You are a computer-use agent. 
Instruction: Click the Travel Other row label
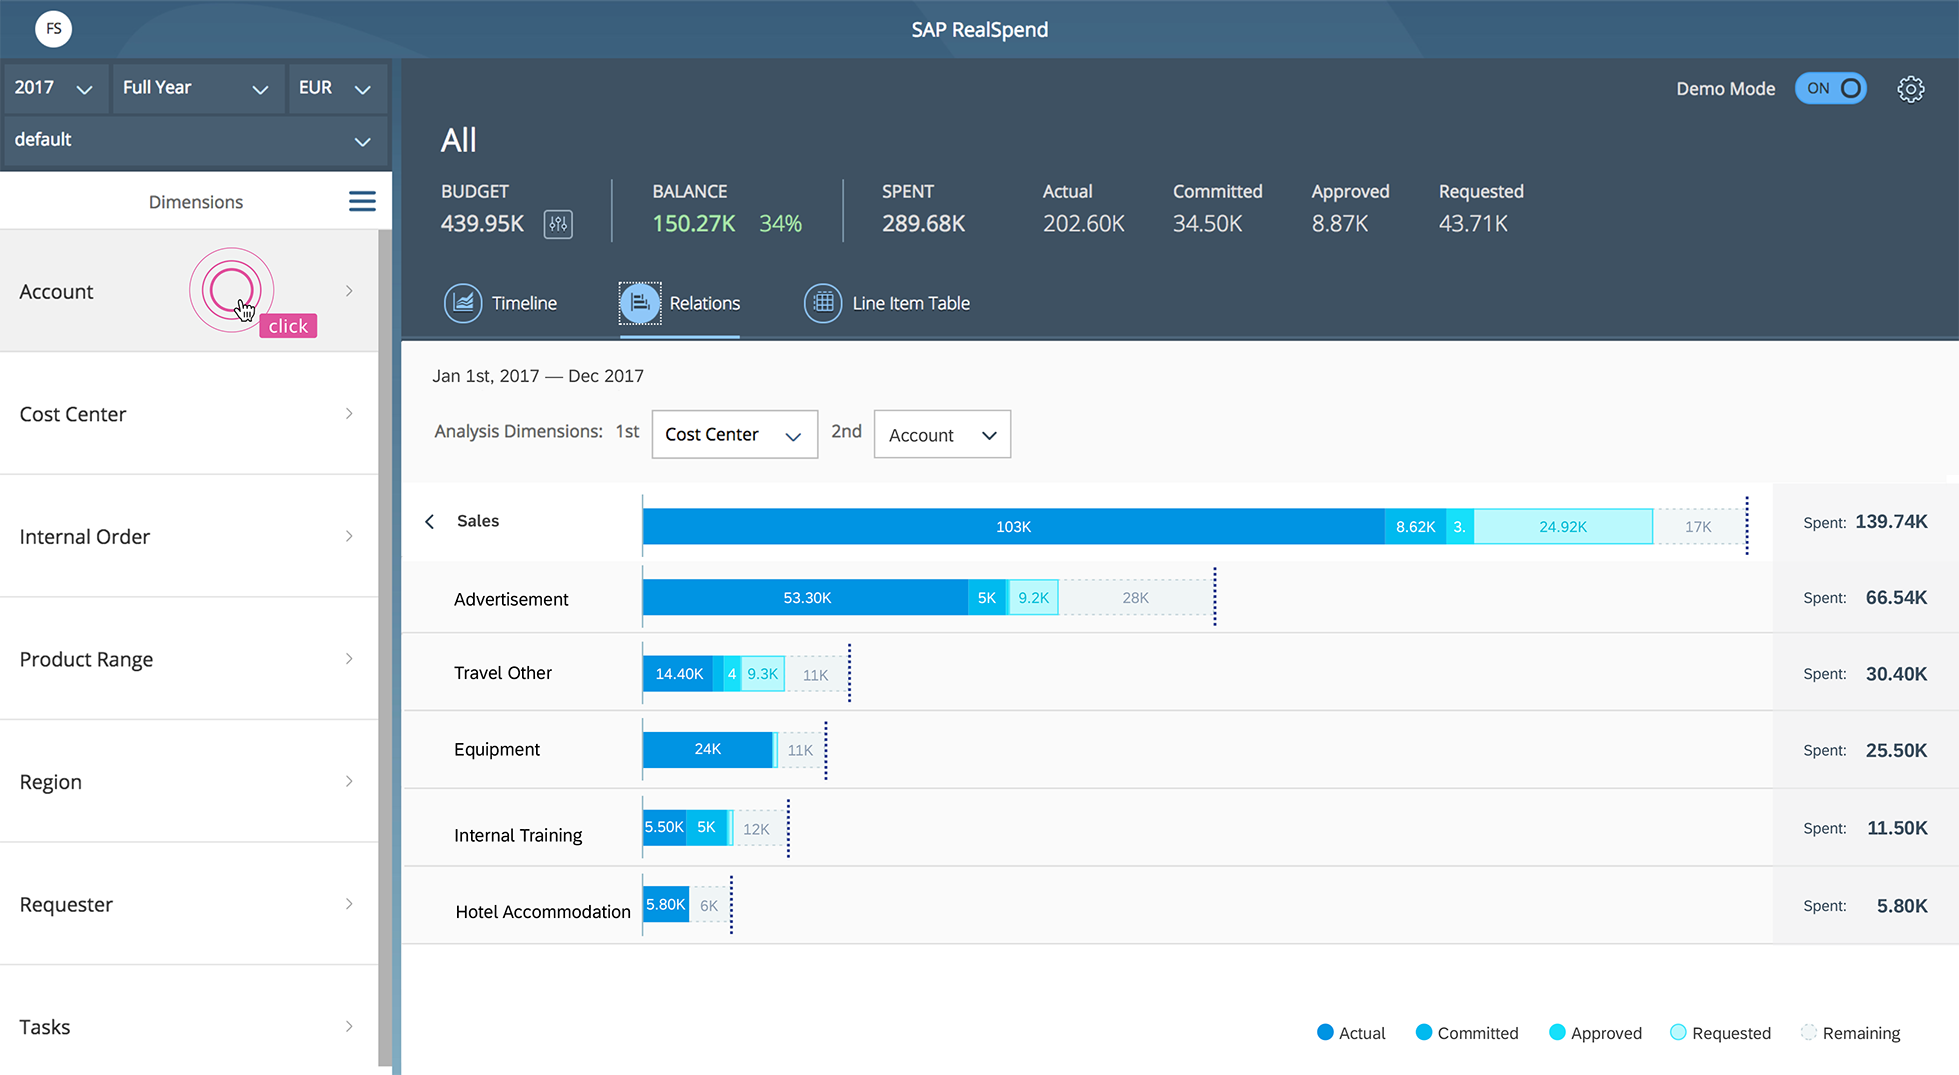coord(503,673)
